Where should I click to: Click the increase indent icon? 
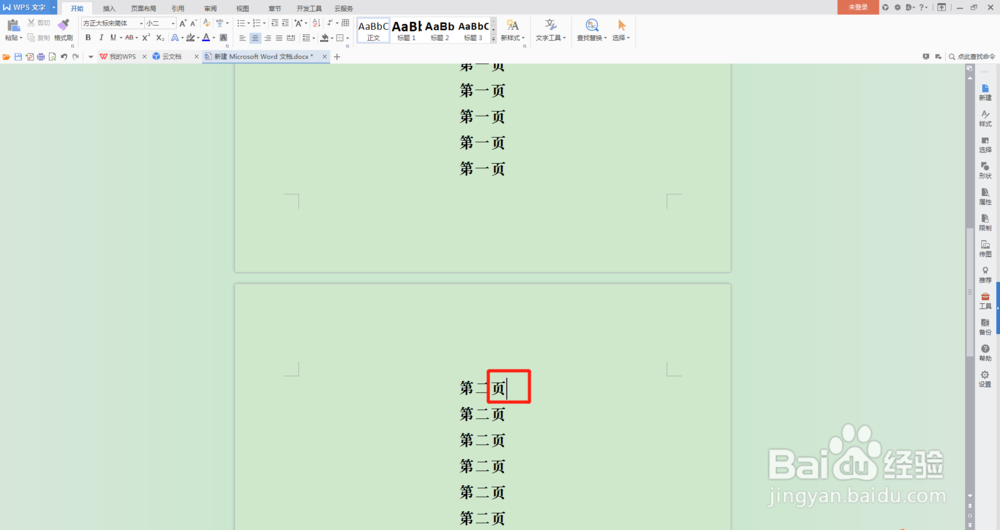coord(285,23)
